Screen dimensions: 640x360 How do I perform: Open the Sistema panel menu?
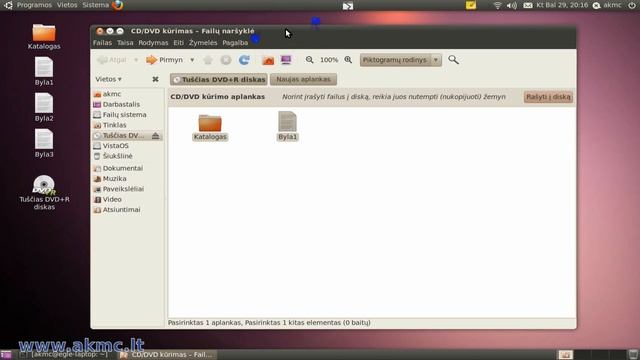click(x=96, y=5)
